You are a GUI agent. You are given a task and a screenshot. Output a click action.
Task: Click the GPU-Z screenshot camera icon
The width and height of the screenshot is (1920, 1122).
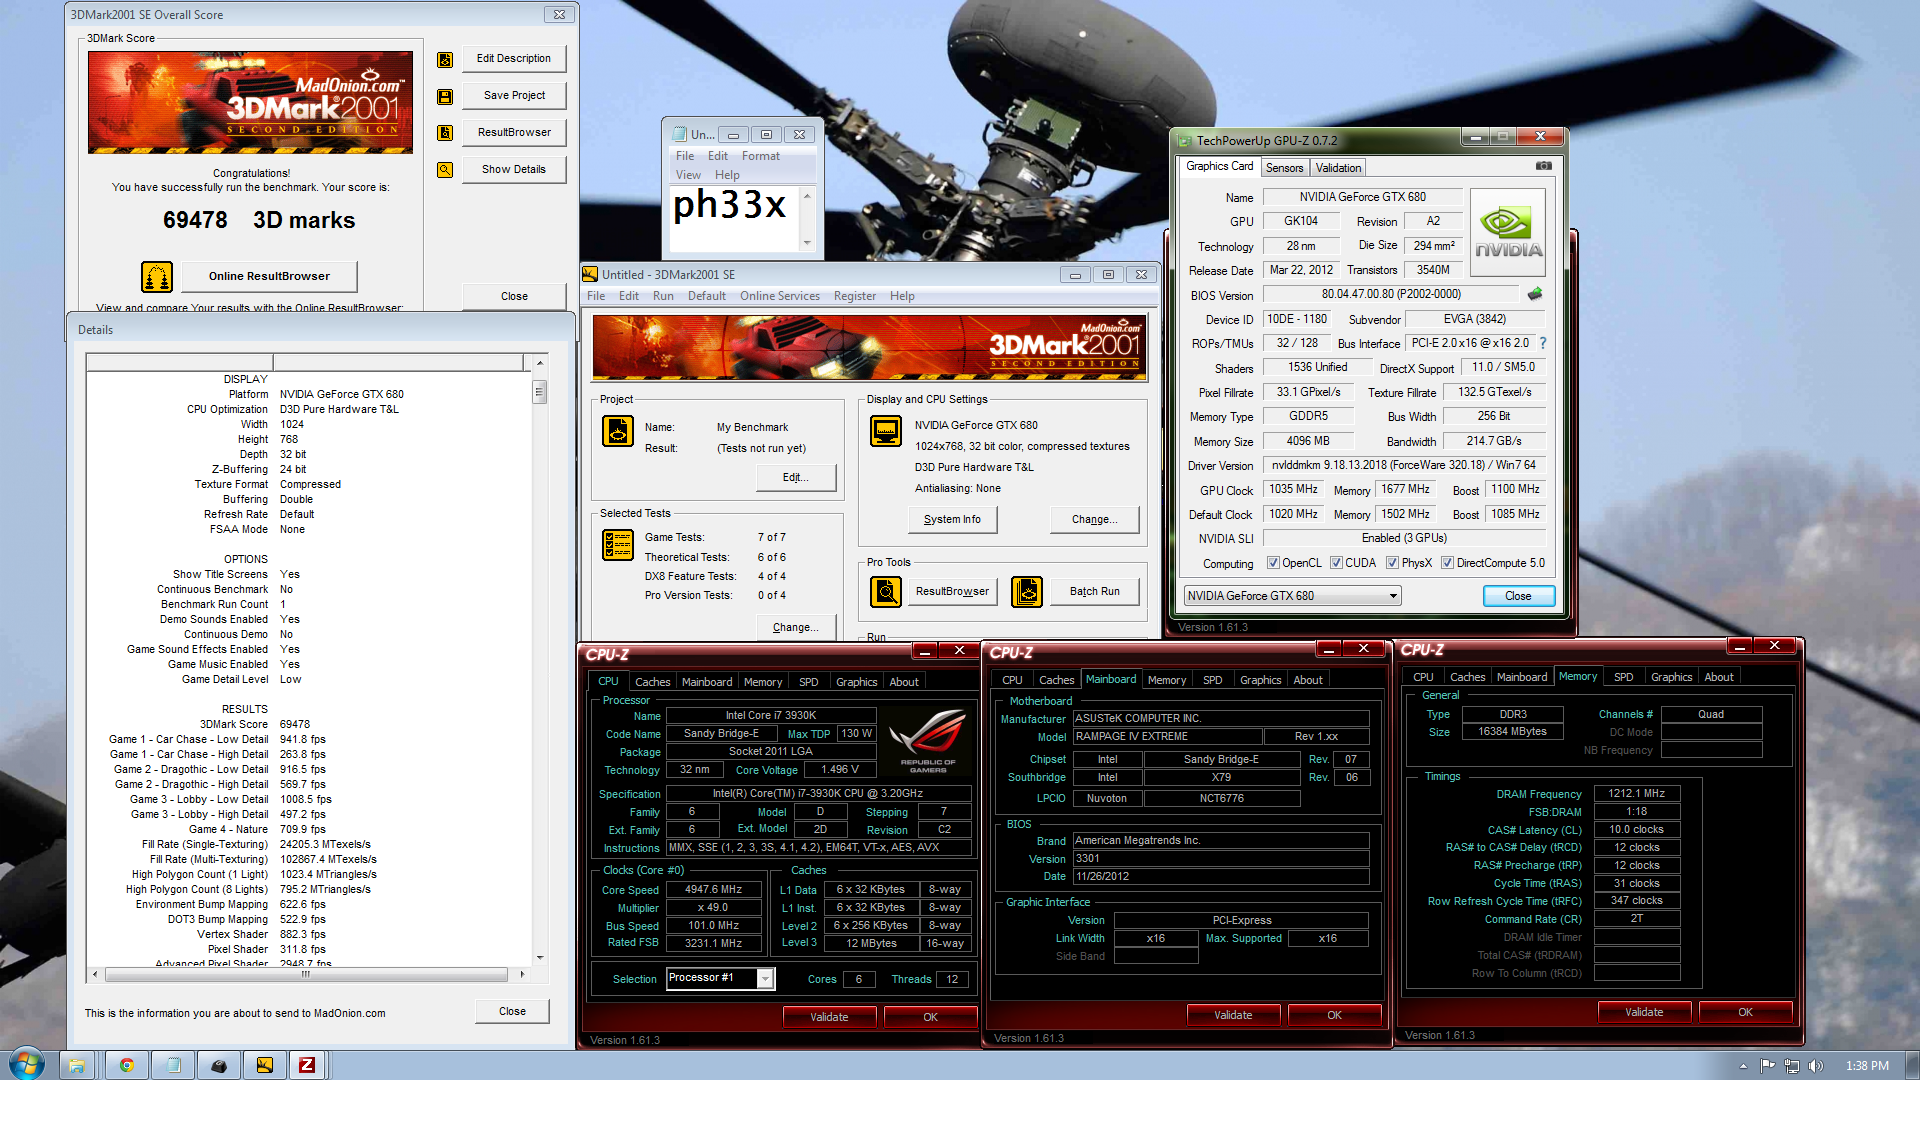(x=1544, y=166)
